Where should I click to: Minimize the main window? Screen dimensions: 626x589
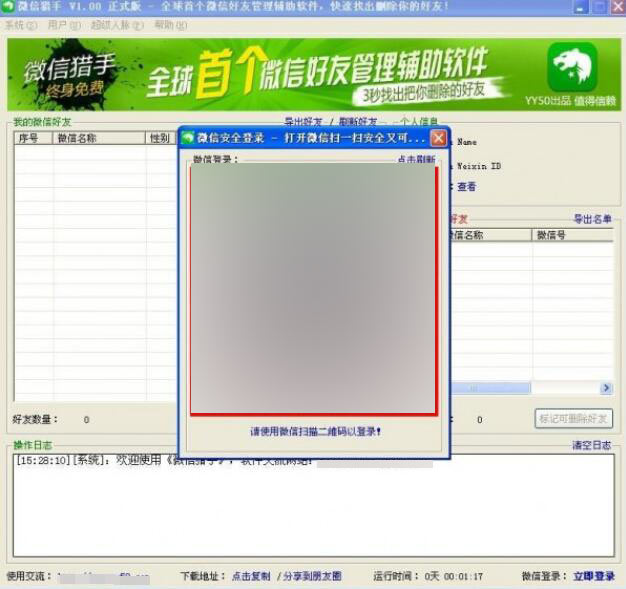(x=581, y=7)
